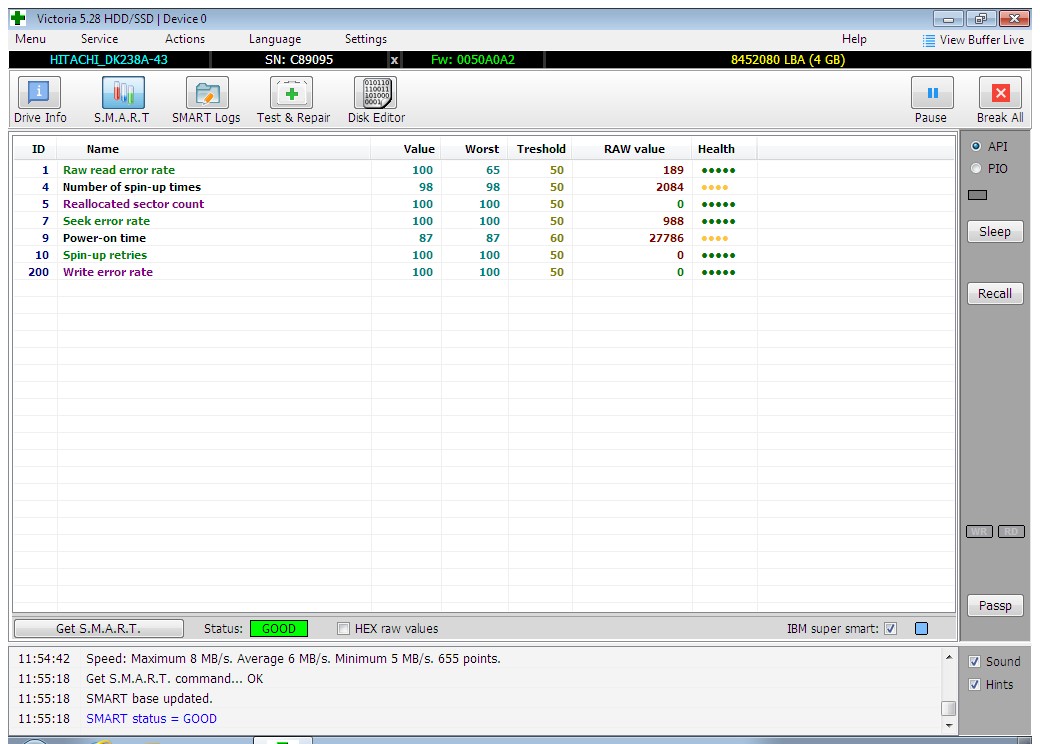Click the SMART status = GOOD log line
This screenshot has width=1040, height=744.
(151, 719)
